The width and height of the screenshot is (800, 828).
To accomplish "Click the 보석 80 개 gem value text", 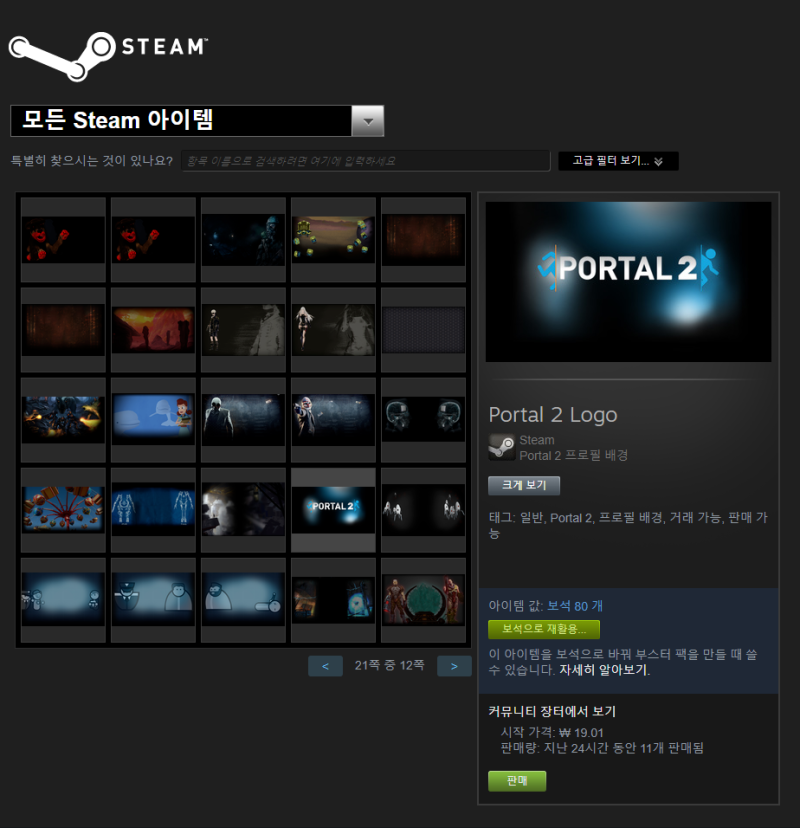I will pyautogui.click(x=575, y=606).
